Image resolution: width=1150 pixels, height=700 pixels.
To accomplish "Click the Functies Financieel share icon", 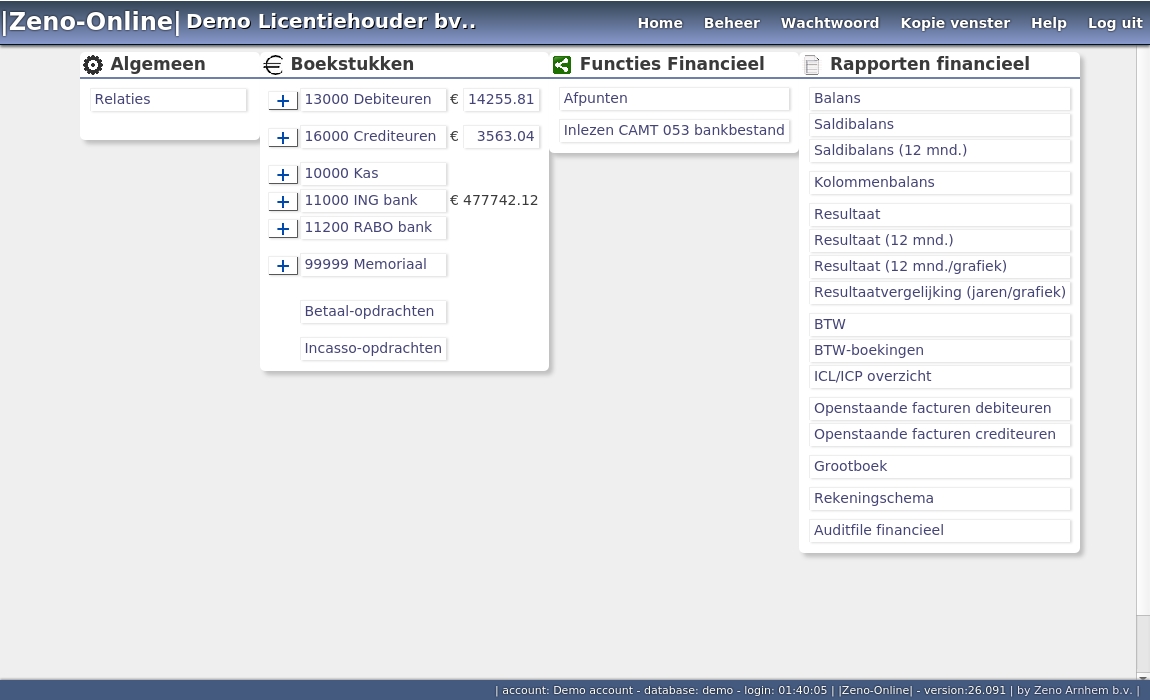I will [x=562, y=65].
